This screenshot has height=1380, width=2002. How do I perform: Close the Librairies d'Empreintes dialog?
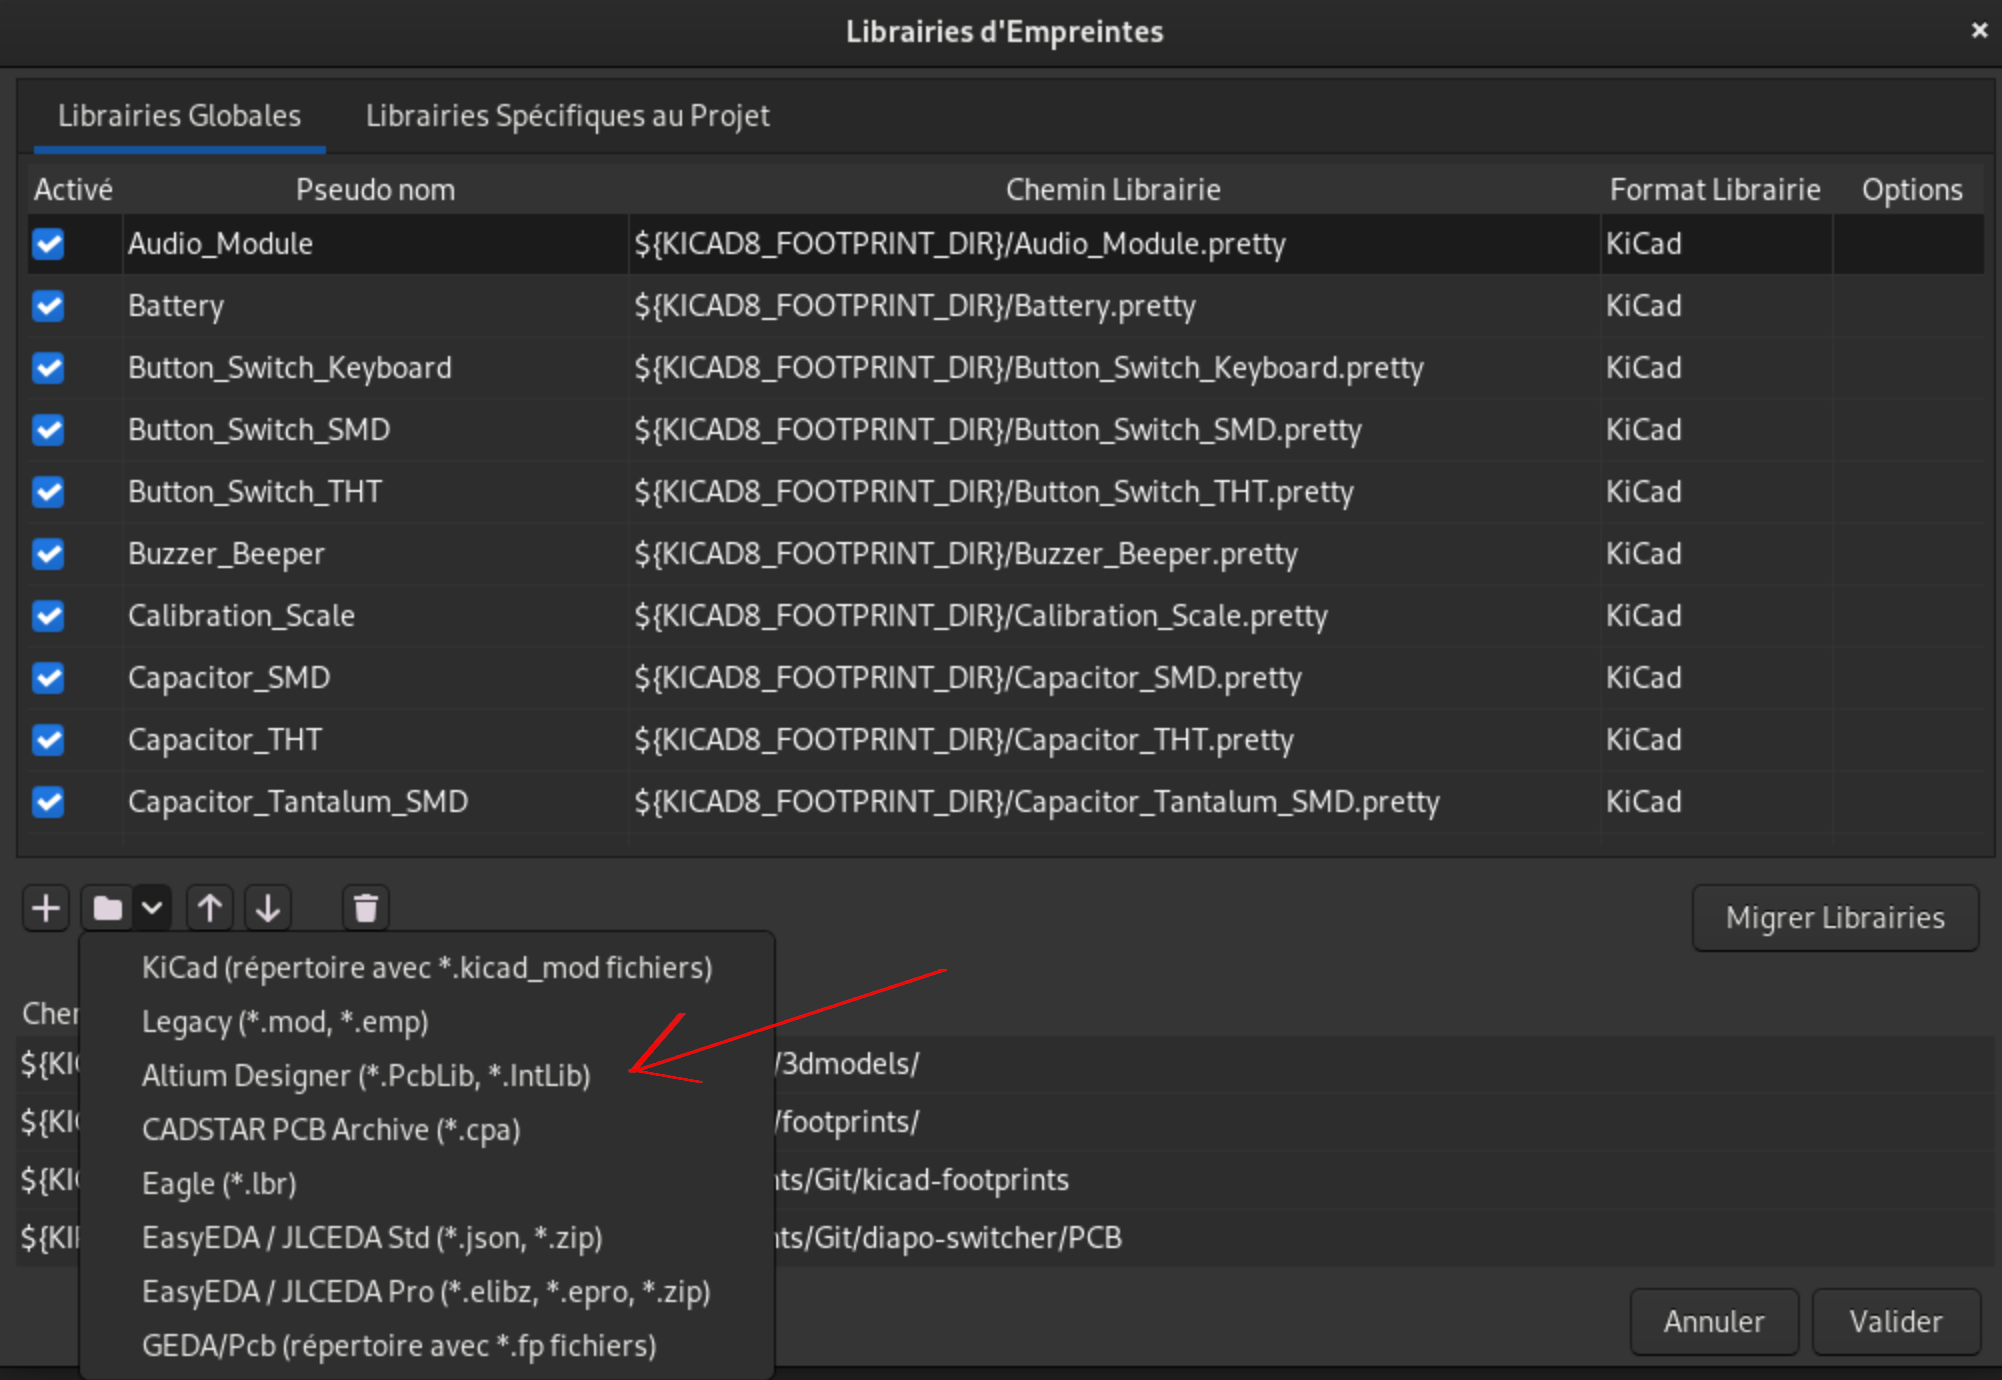(x=1979, y=31)
